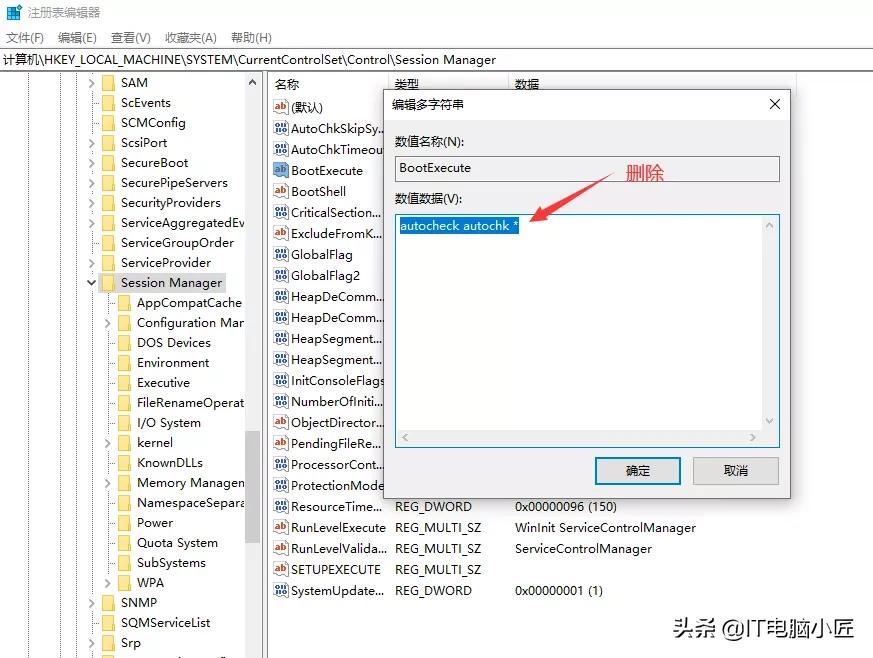Viewport: 873px width, 658px height.
Task: Click the registry address bar
Action: point(436,60)
